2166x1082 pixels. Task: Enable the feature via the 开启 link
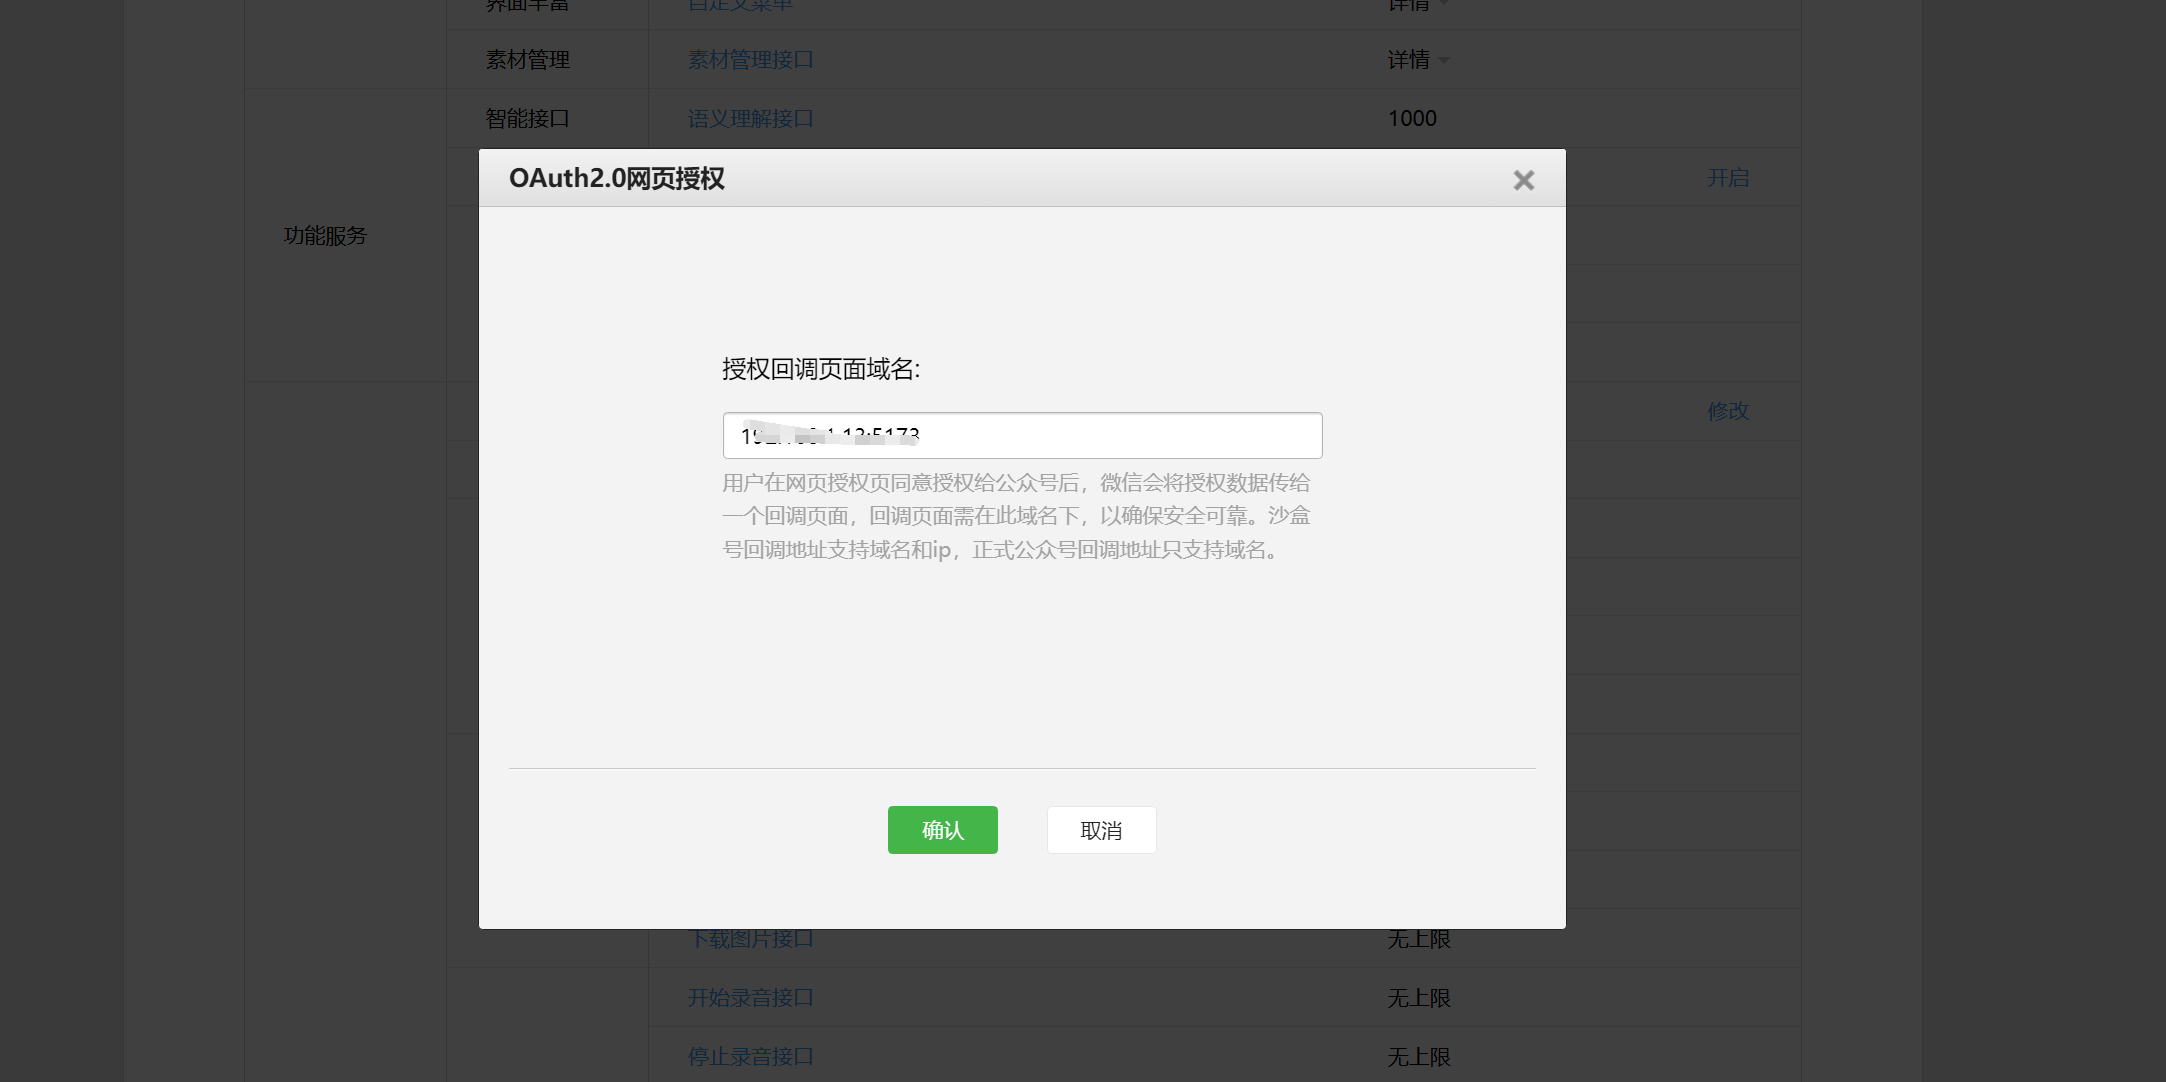point(1728,177)
